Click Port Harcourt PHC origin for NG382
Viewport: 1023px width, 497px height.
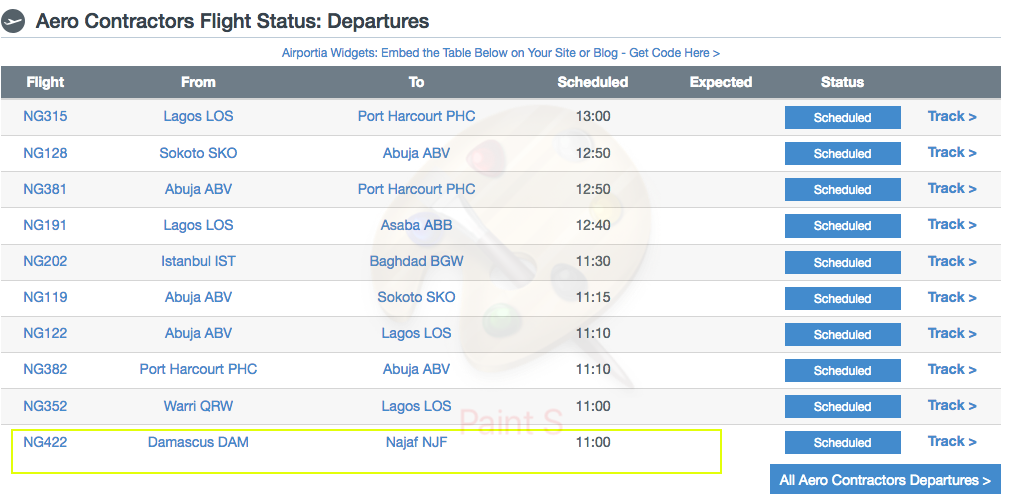pos(198,369)
